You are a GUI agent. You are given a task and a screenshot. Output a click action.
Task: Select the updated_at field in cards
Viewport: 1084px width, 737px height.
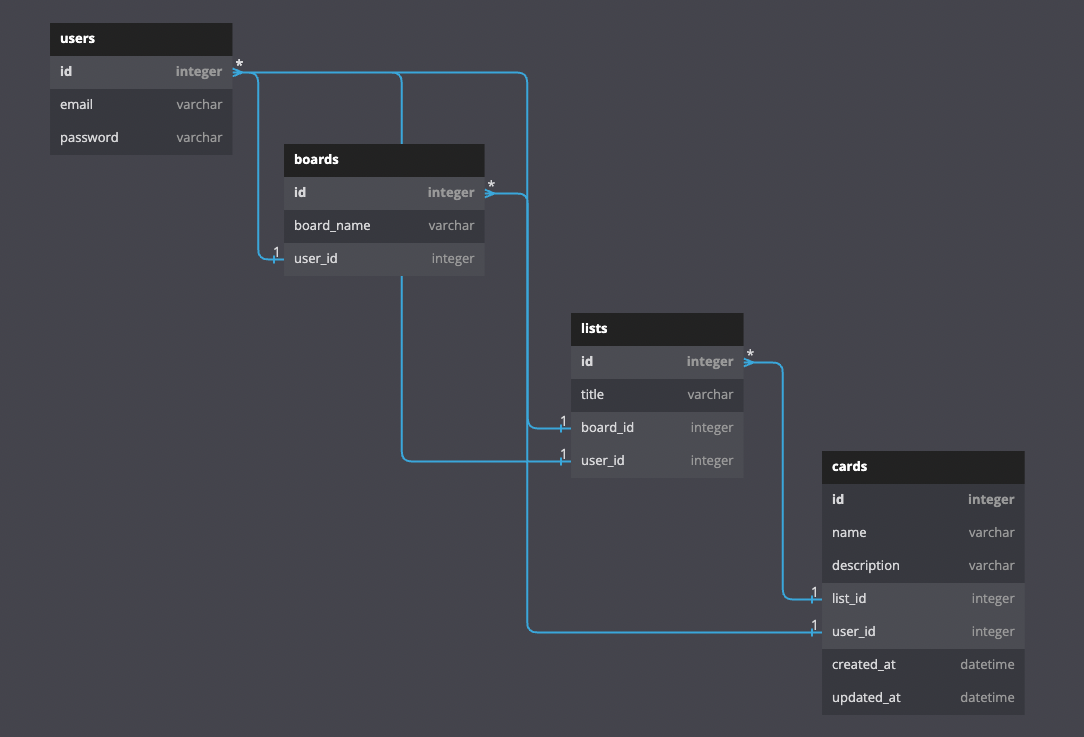tap(923, 698)
